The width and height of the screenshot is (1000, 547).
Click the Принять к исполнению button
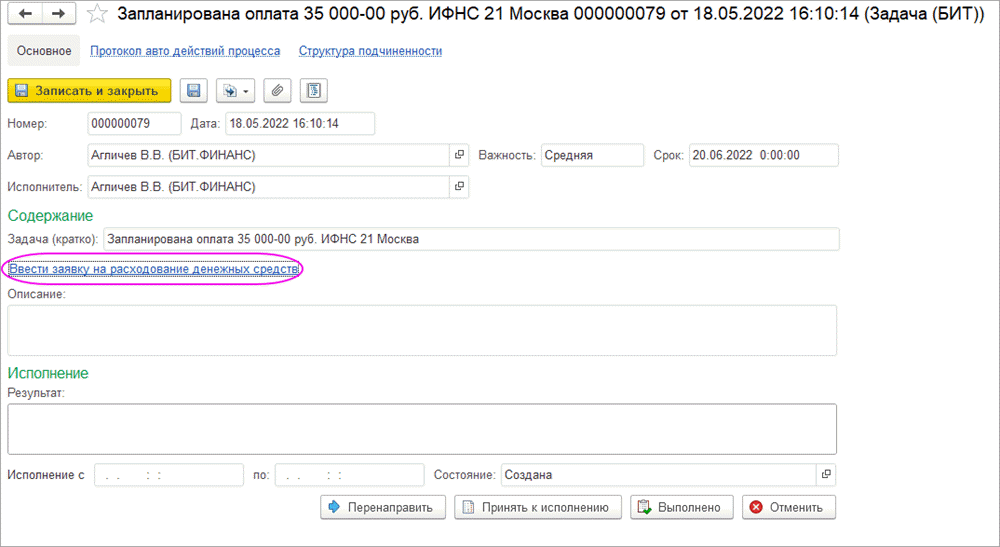538,507
